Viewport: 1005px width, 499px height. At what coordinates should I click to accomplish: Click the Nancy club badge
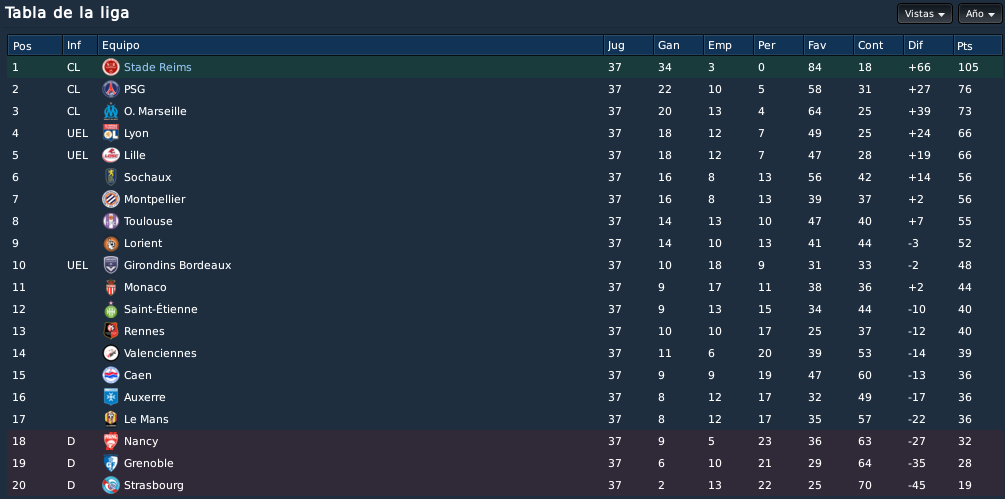coord(111,441)
